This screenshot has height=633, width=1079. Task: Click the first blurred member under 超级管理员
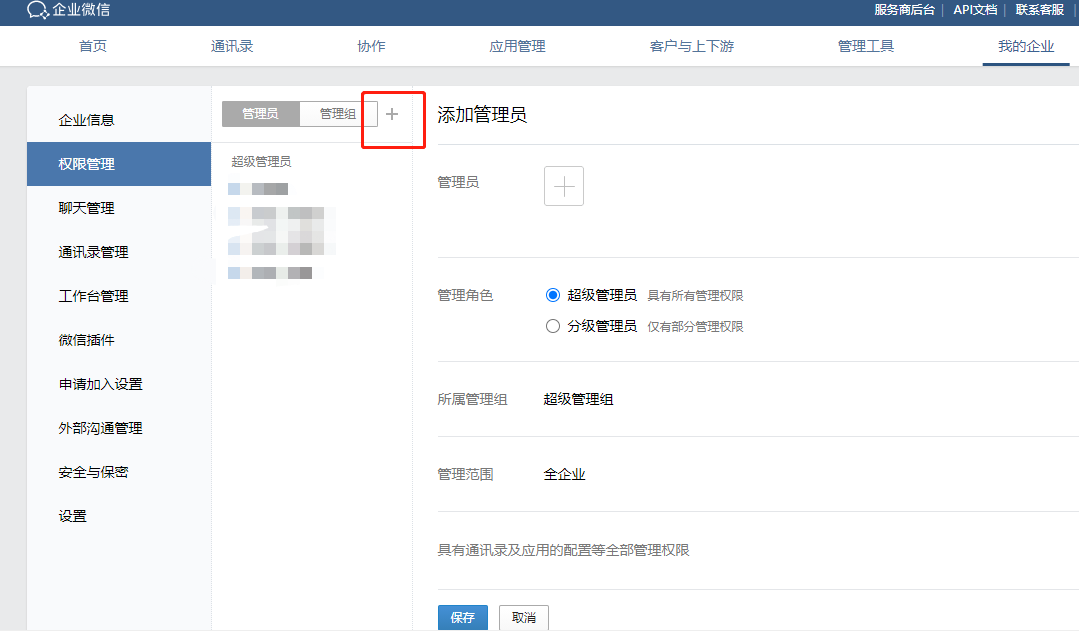pyautogui.click(x=258, y=188)
